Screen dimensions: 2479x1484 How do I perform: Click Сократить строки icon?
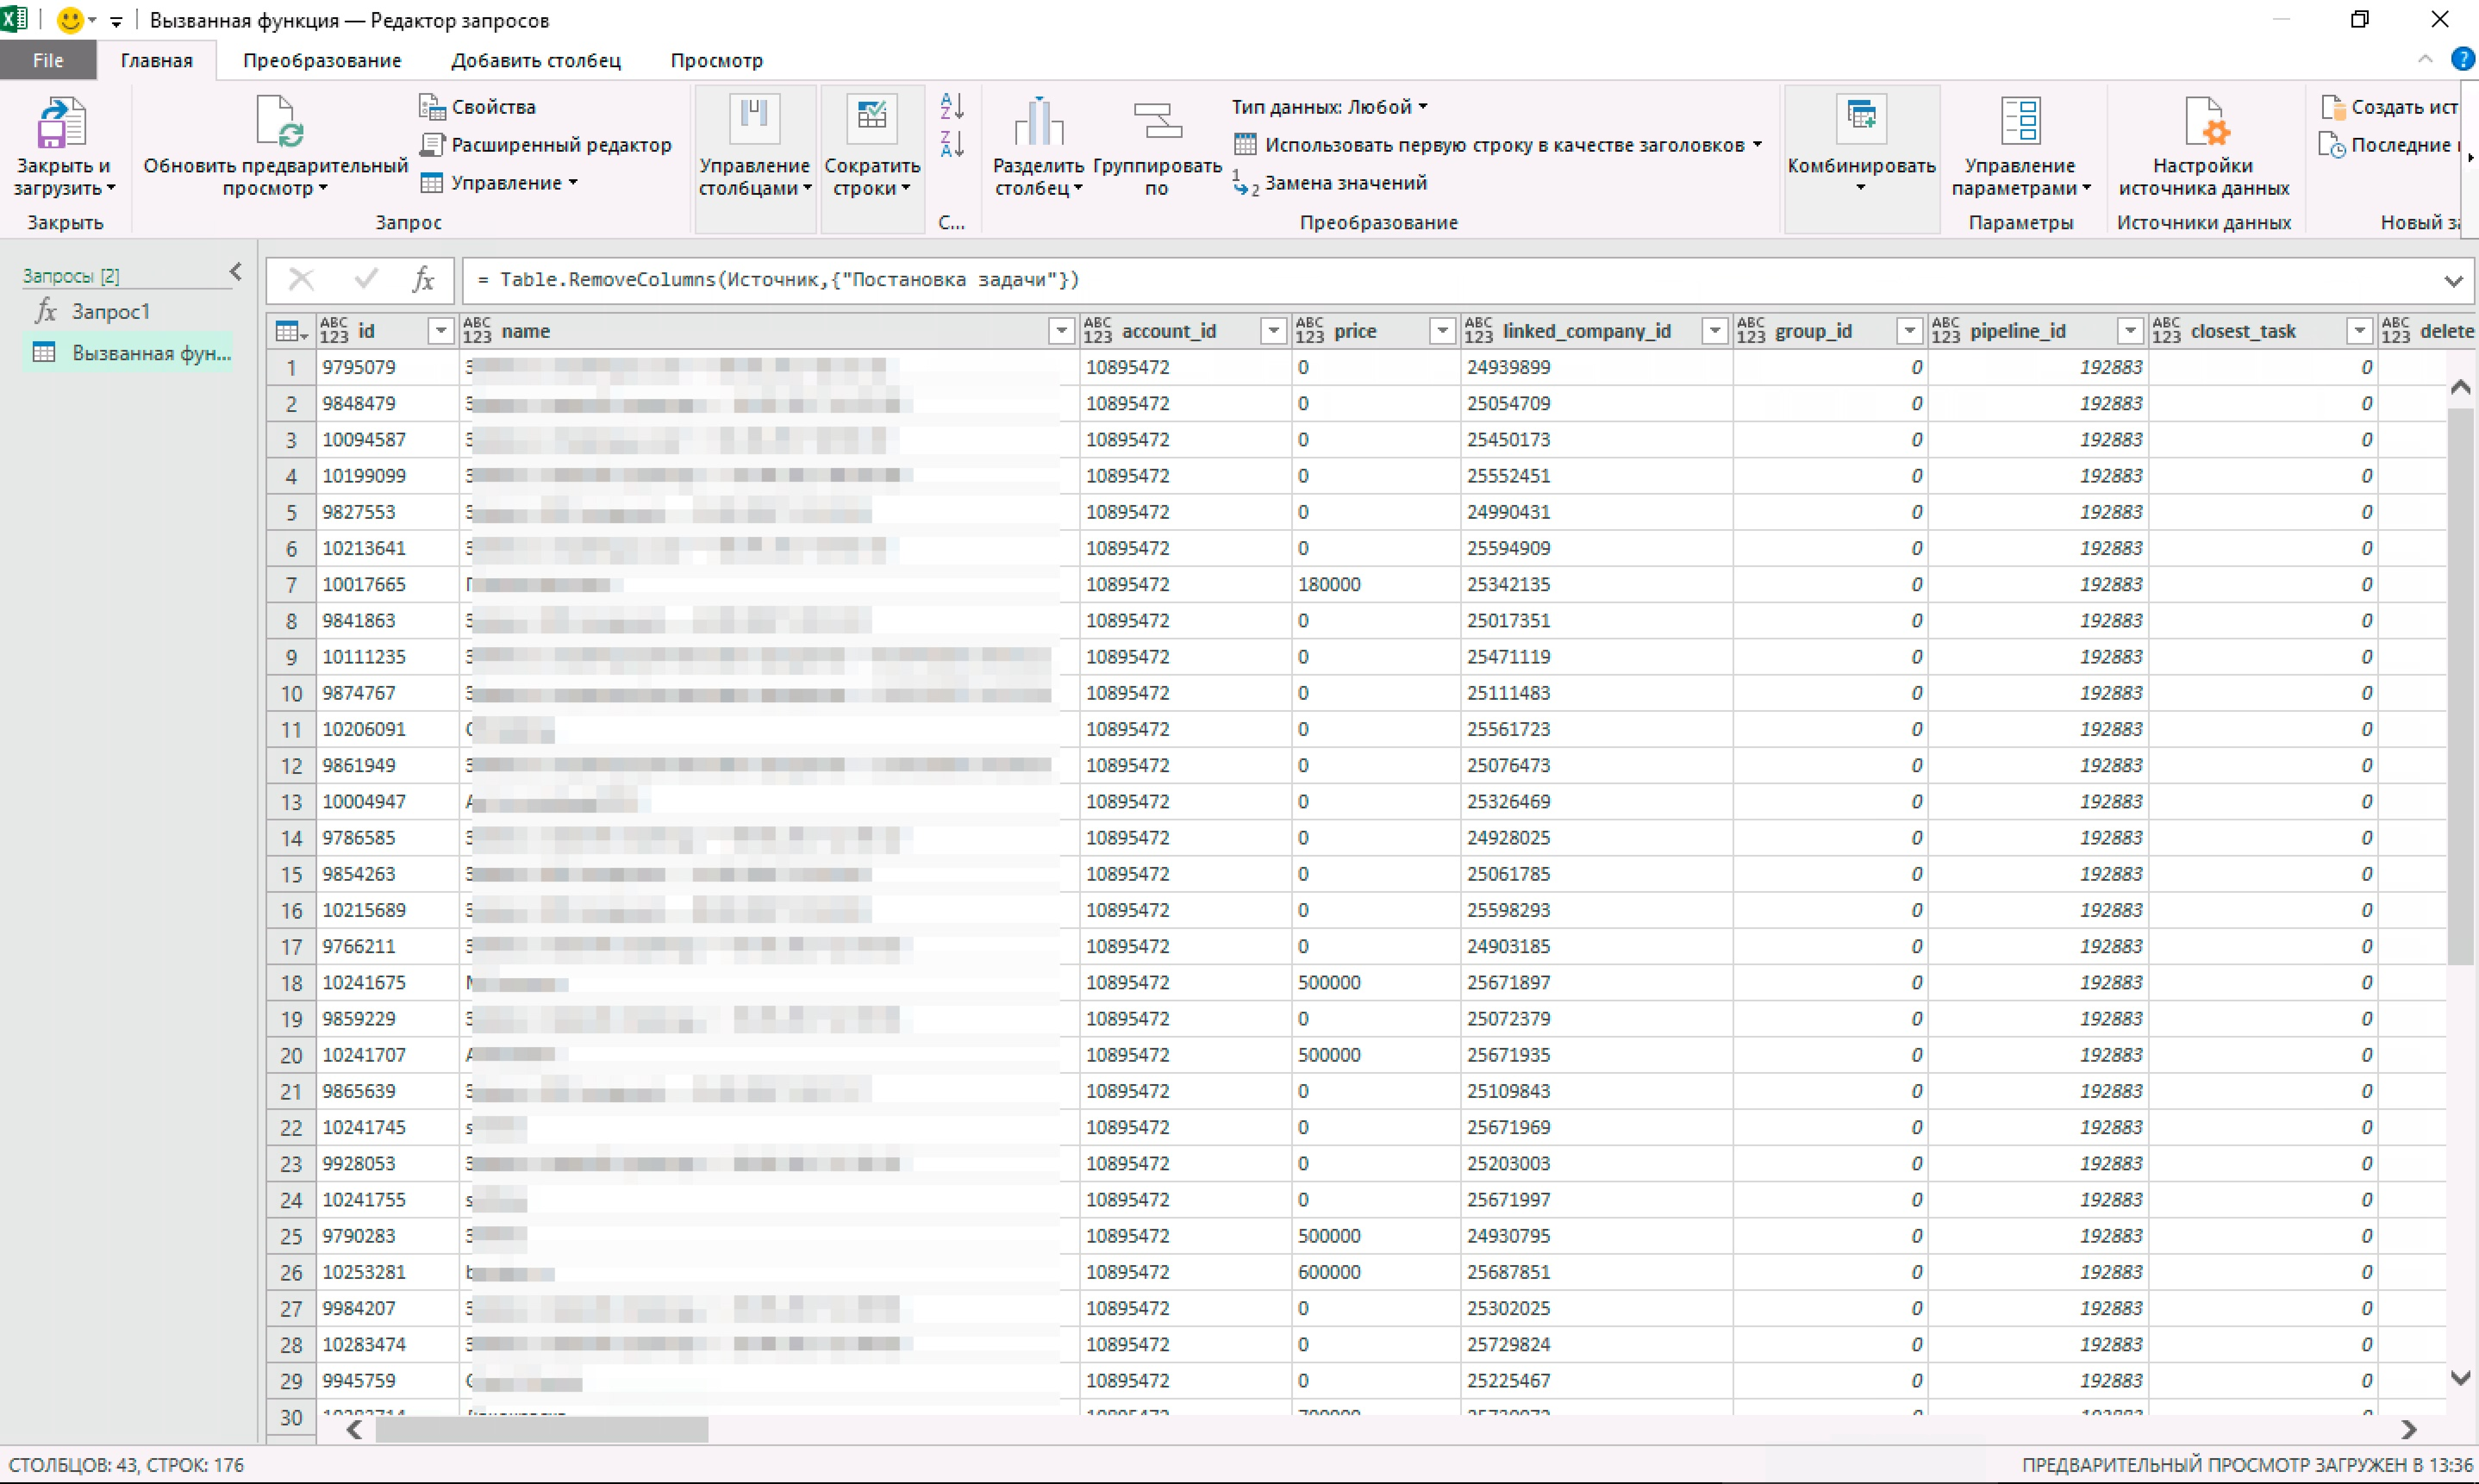[x=871, y=118]
